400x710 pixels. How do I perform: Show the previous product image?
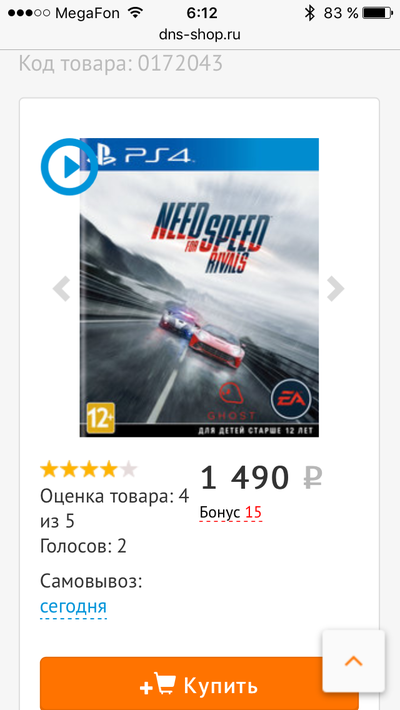click(x=61, y=288)
